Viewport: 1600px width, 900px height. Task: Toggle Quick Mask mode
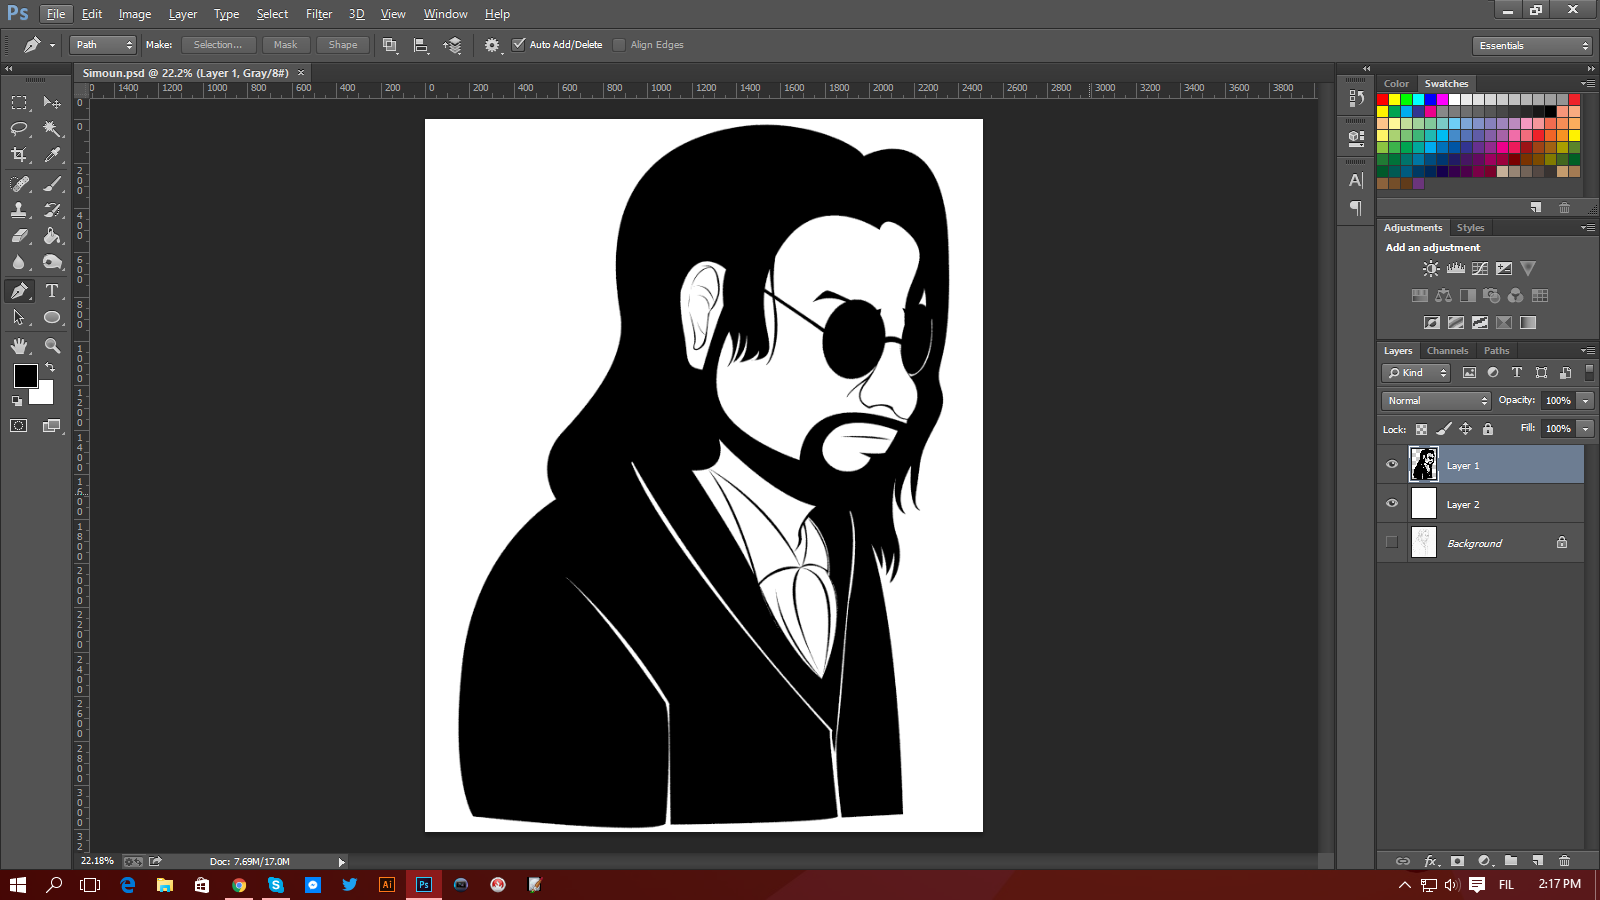click(19, 426)
